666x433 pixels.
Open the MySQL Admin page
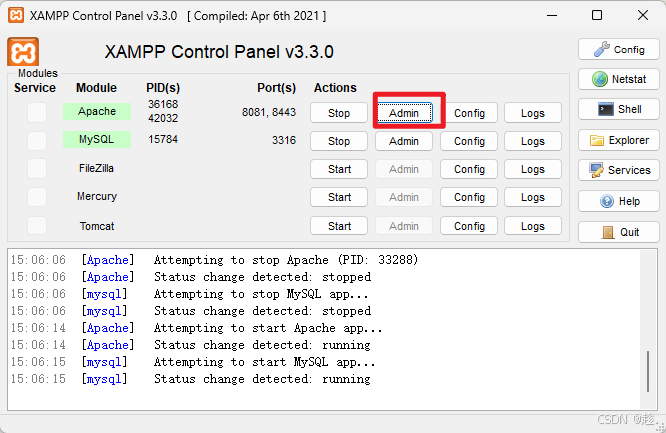pyautogui.click(x=404, y=141)
